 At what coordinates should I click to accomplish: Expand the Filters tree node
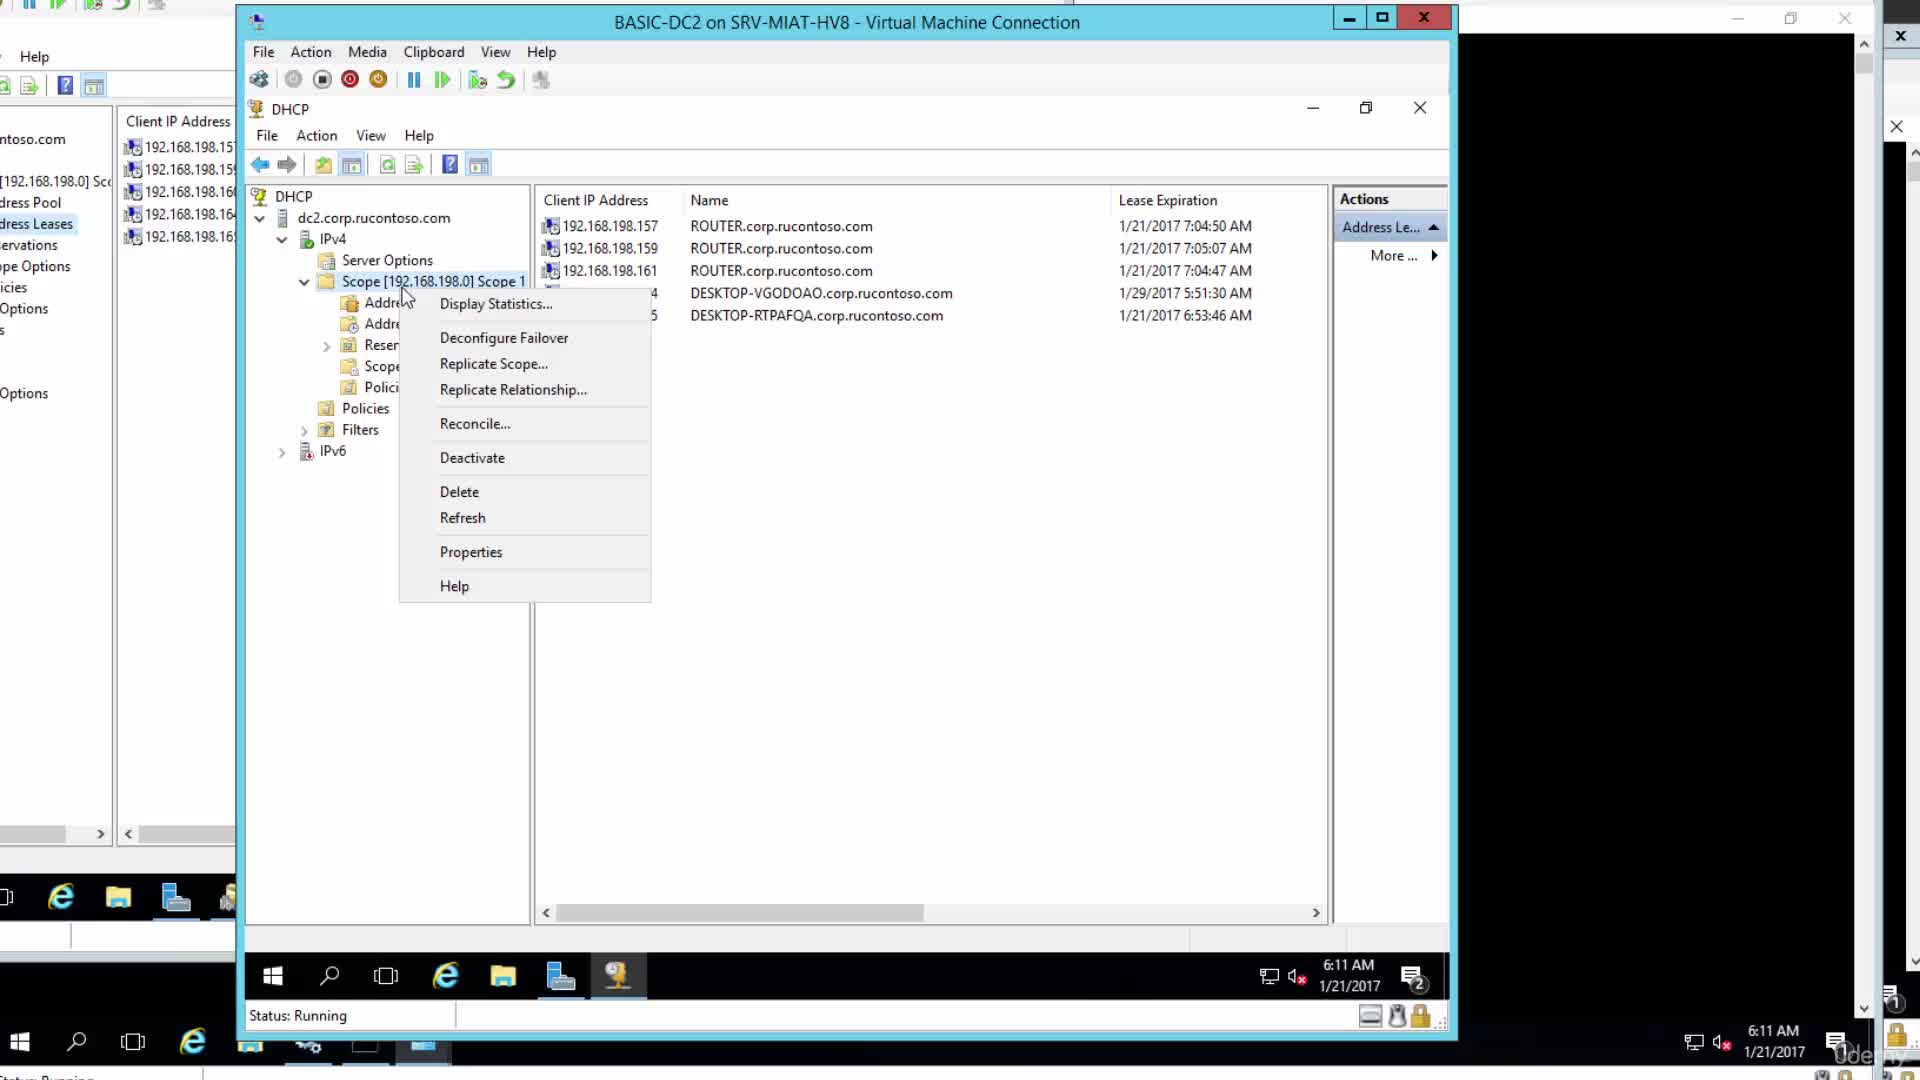[x=304, y=431]
